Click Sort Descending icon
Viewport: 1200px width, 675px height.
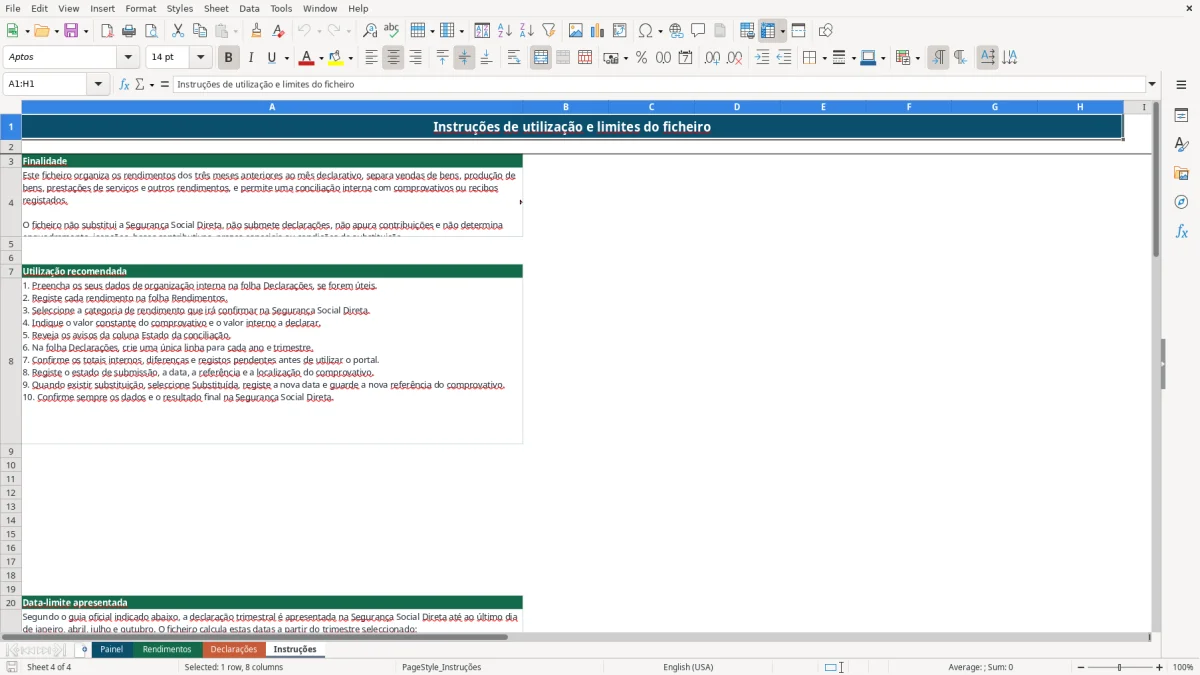click(526, 31)
